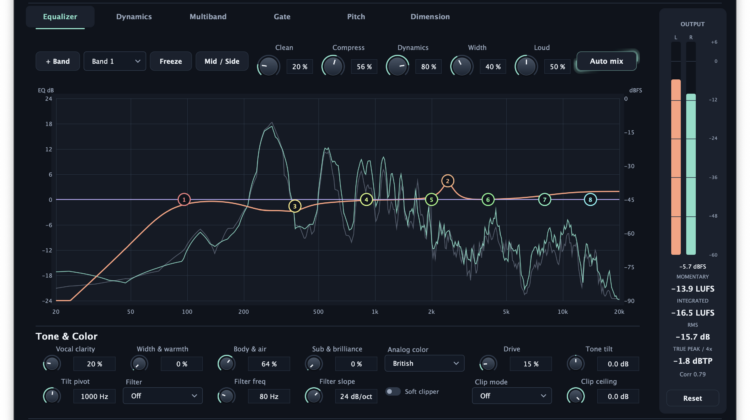Click the Dynamics knob
Image resolution: width=750 pixels, height=420 pixels.
point(397,66)
